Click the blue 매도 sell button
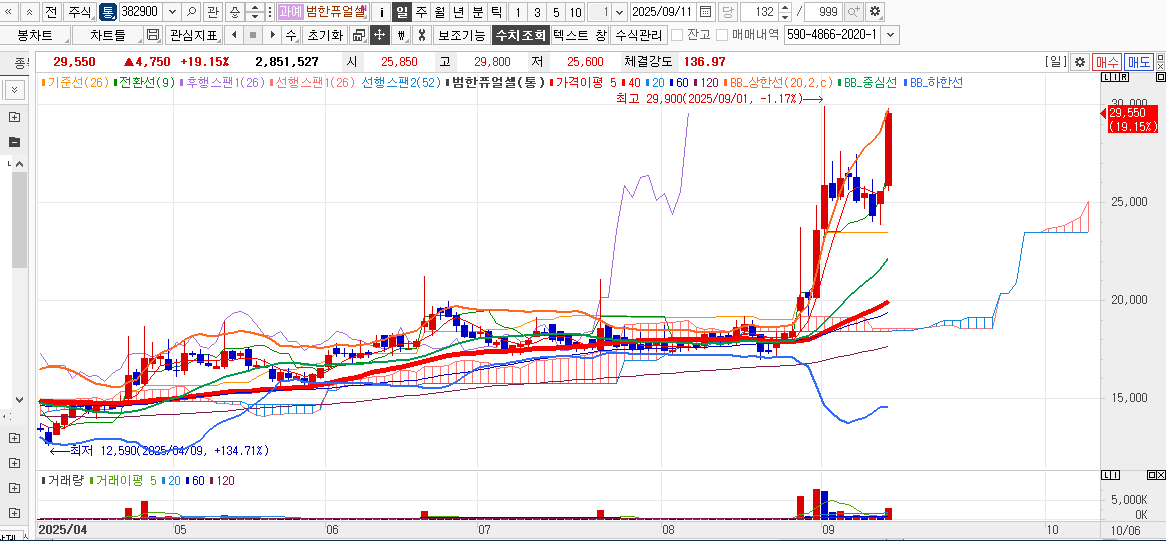 pyautogui.click(x=1139, y=62)
